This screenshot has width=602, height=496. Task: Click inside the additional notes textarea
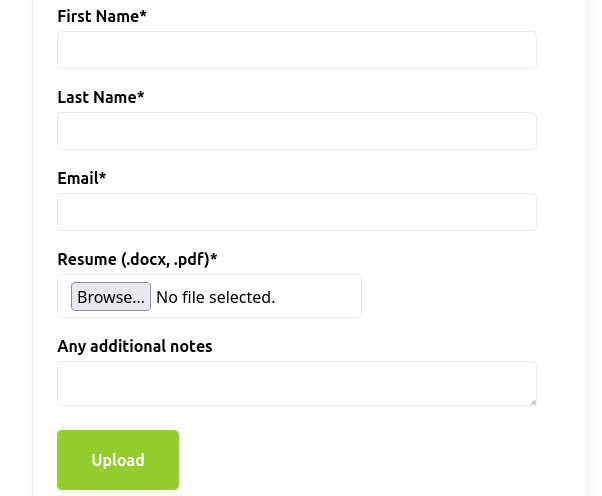[x=296, y=383]
